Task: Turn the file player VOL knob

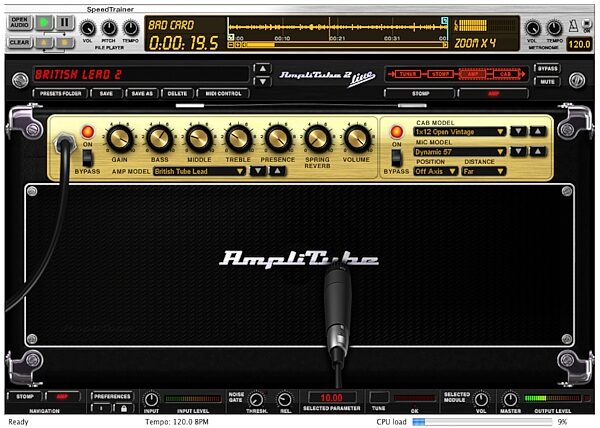Action: [87, 29]
